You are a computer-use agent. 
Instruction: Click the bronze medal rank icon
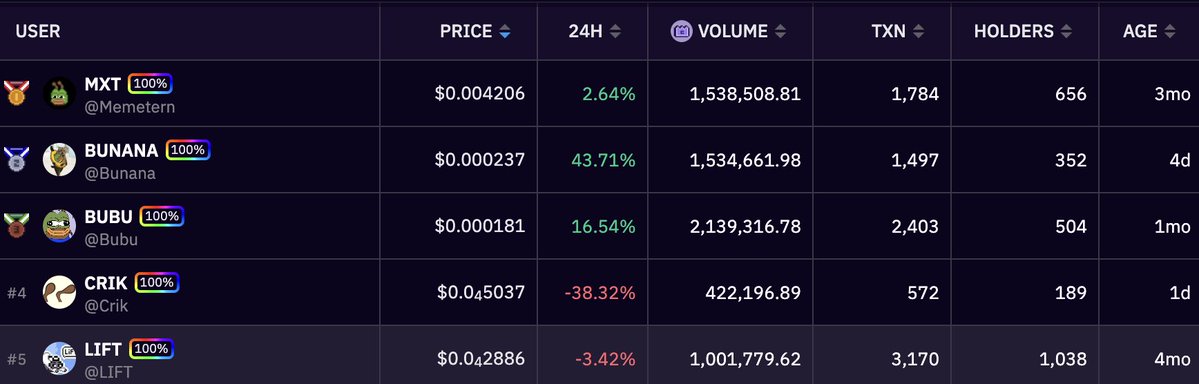16,226
